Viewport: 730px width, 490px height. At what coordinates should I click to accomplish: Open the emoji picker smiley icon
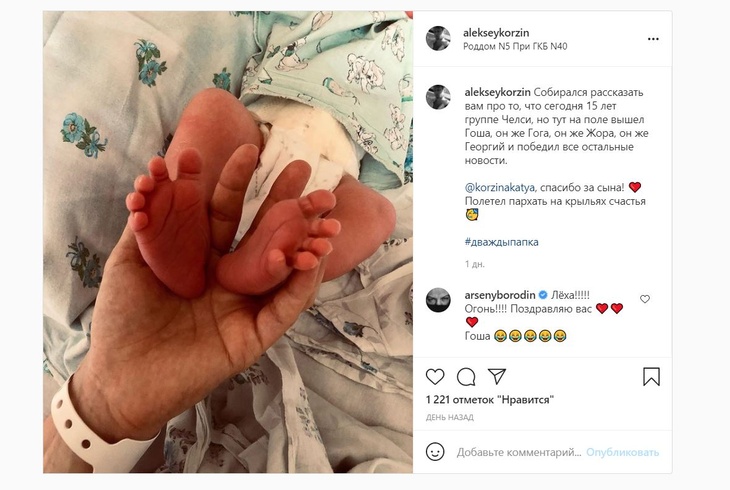click(x=435, y=452)
